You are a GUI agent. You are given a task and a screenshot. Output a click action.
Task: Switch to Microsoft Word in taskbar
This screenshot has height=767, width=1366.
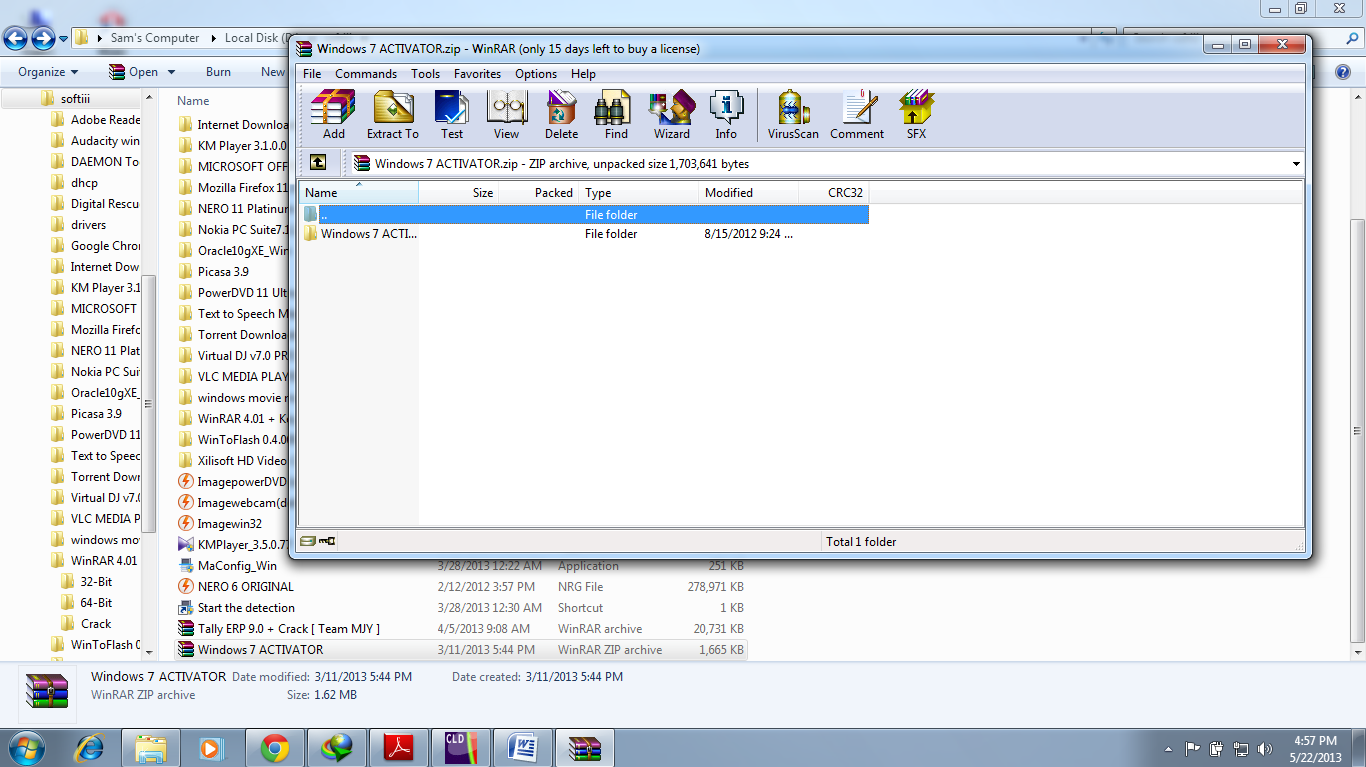click(523, 747)
